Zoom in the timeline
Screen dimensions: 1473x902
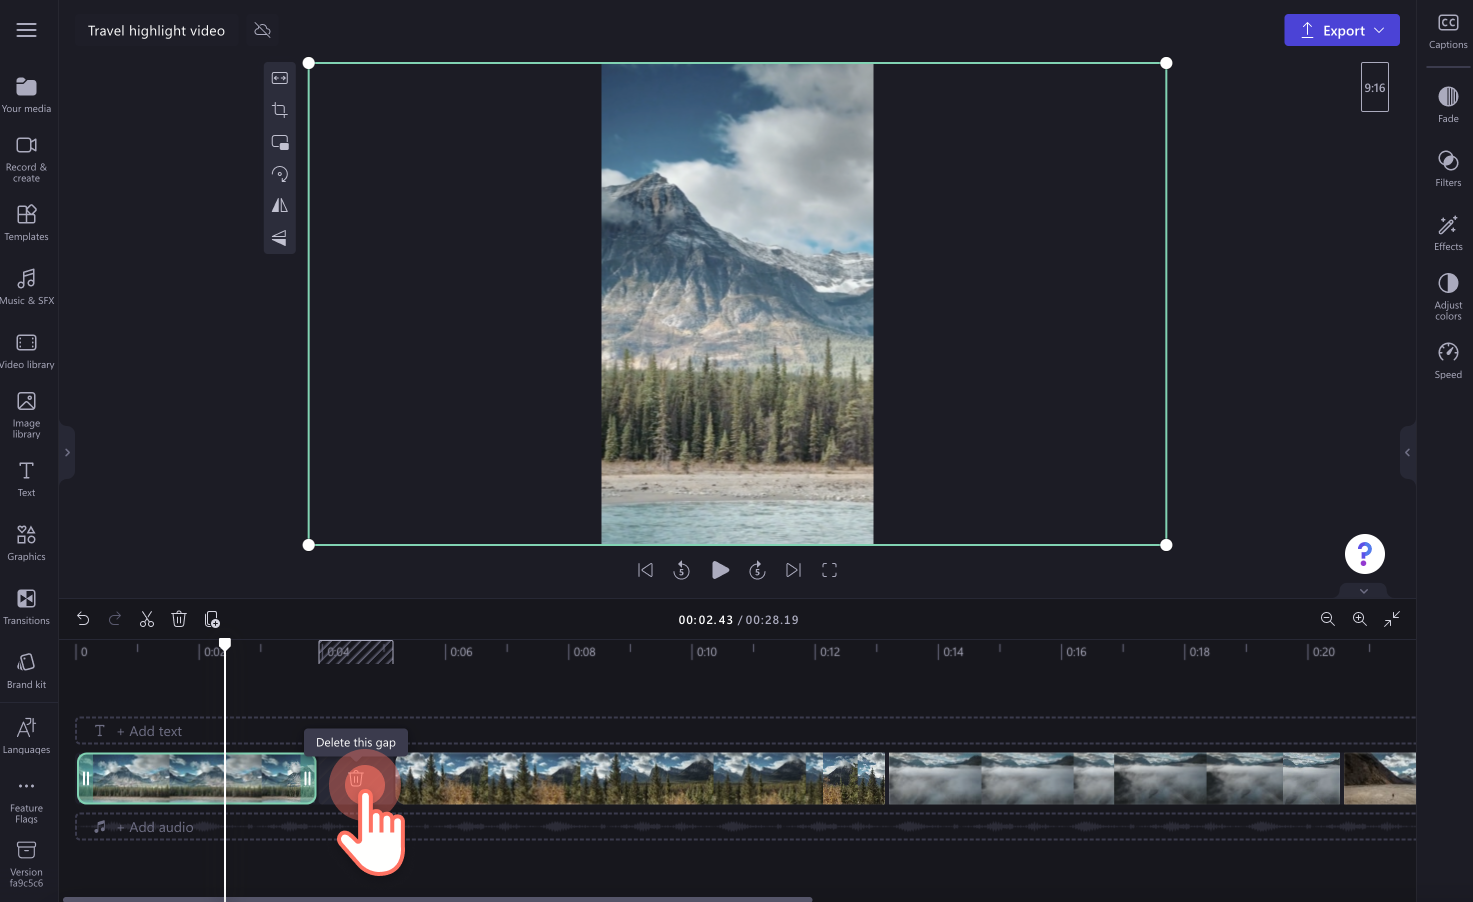click(1360, 619)
